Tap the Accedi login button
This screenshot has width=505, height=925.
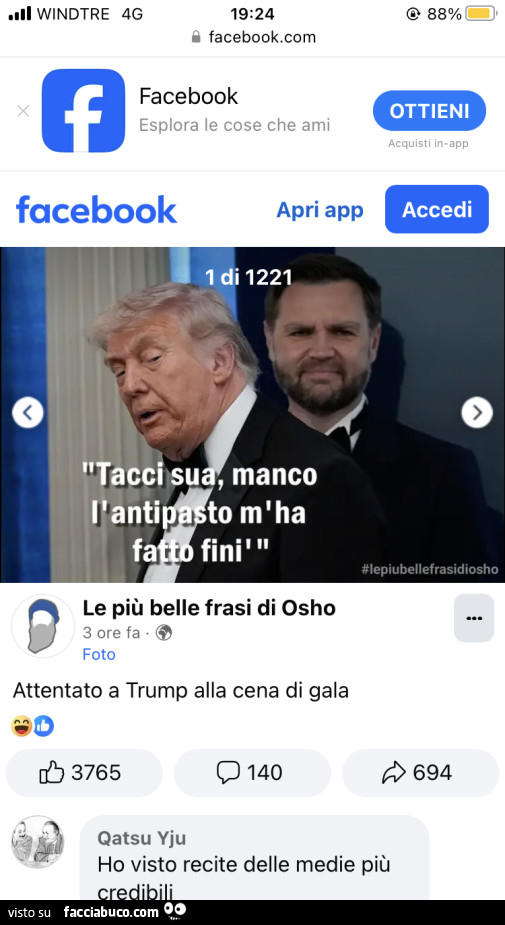point(437,209)
